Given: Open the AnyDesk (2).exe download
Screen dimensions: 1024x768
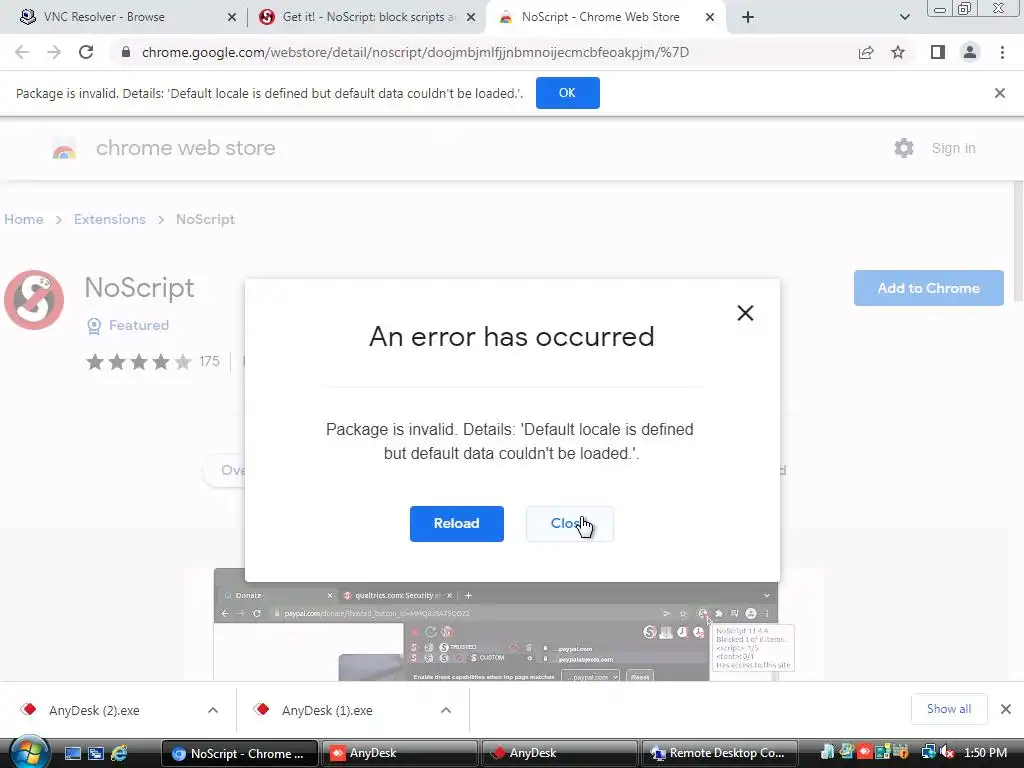Looking at the screenshot, I should [94, 710].
